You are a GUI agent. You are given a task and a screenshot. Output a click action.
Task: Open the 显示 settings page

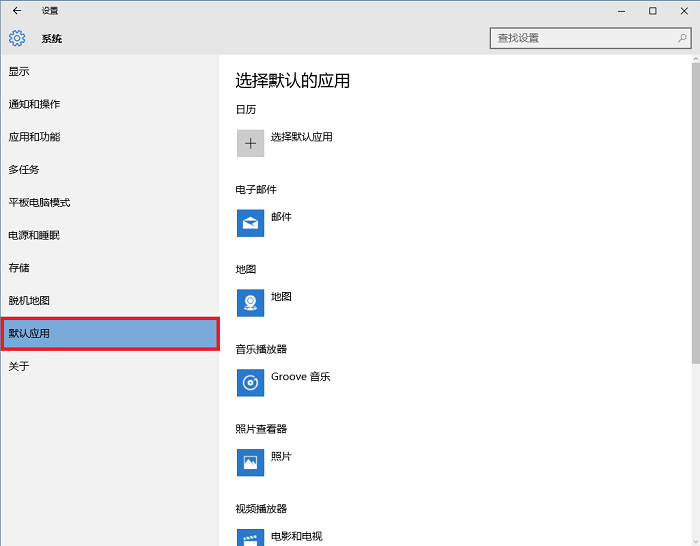(20, 71)
